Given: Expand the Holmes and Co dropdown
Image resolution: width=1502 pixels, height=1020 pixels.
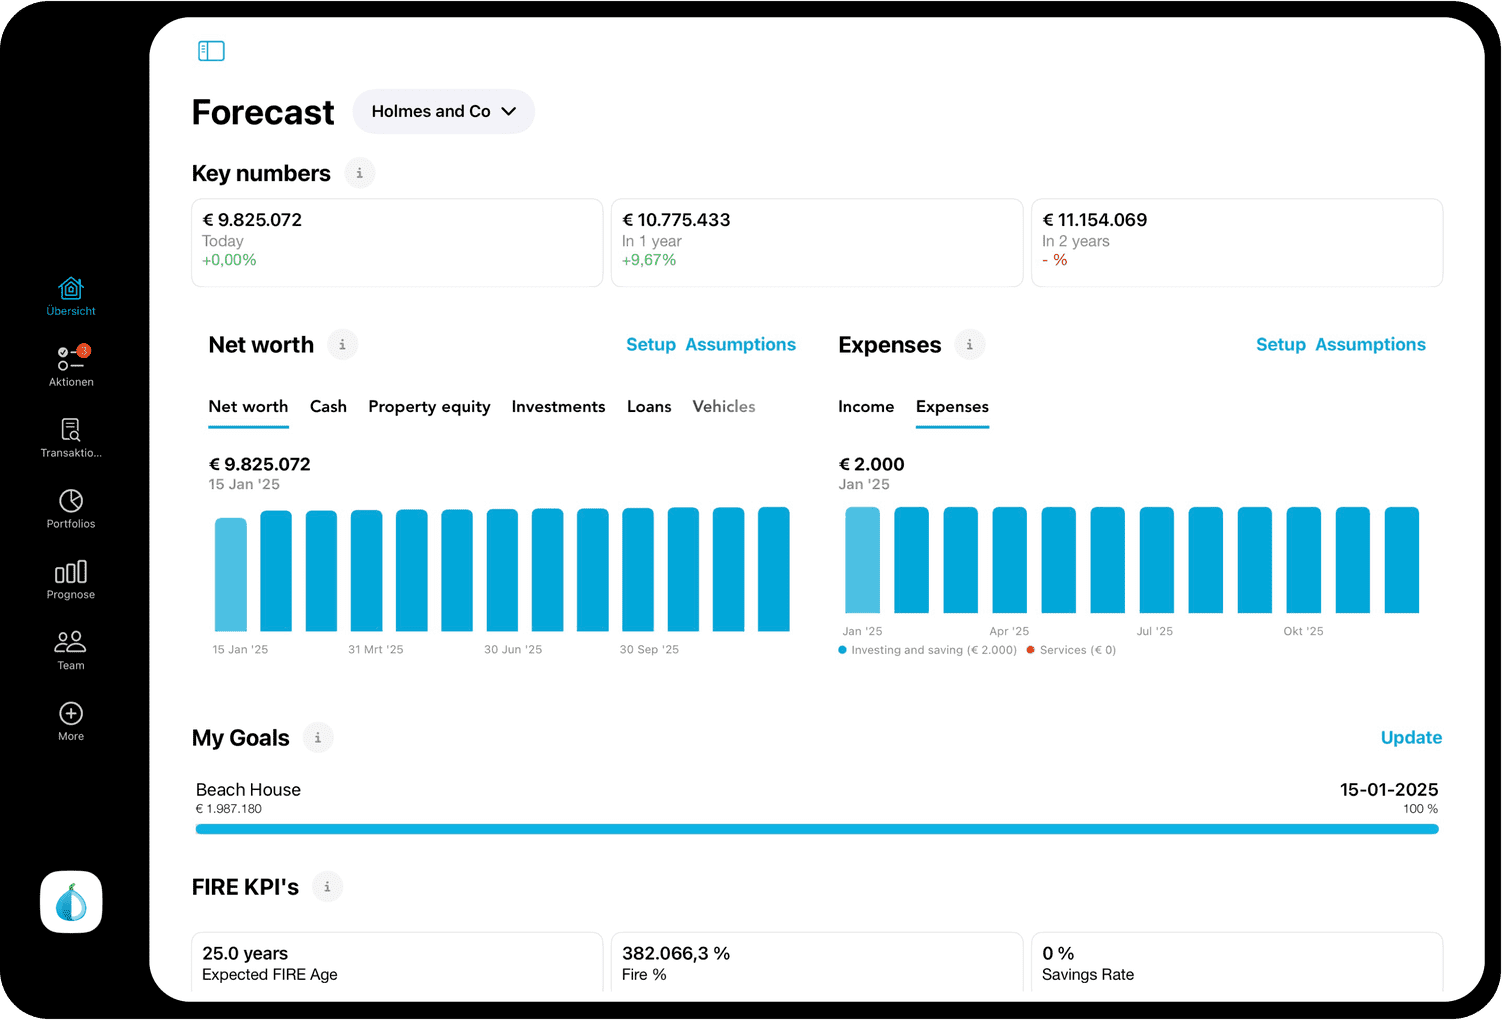Looking at the screenshot, I should click(x=443, y=112).
